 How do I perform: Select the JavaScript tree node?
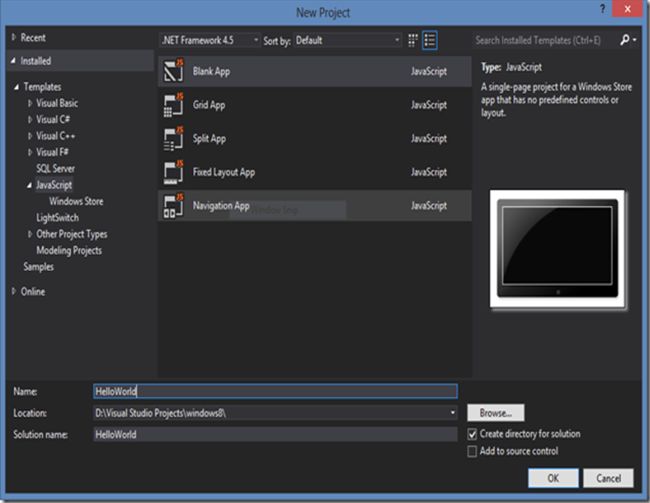pos(54,185)
